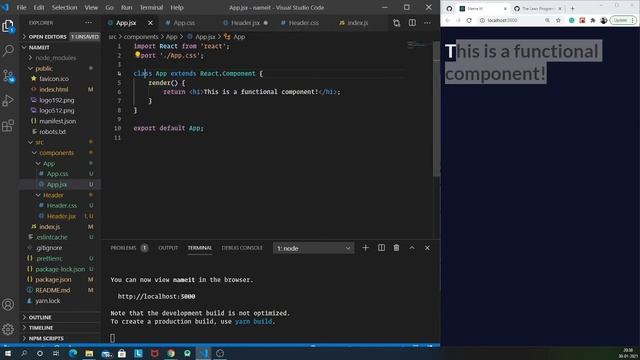Screen dimensions: 640x360
Task: Open the Explorer view in activity bar
Action: [8, 27]
